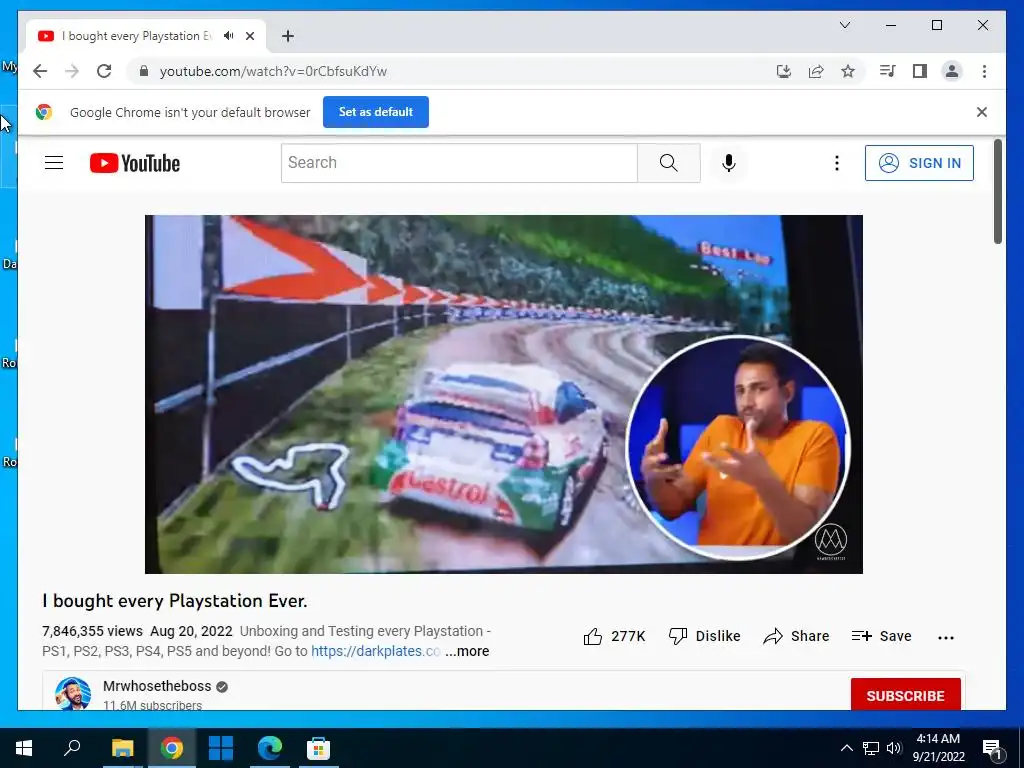Click the blue four-pane app icon in taskbar
The width and height of the screenshot is (1024, 768).
(221, 748)
